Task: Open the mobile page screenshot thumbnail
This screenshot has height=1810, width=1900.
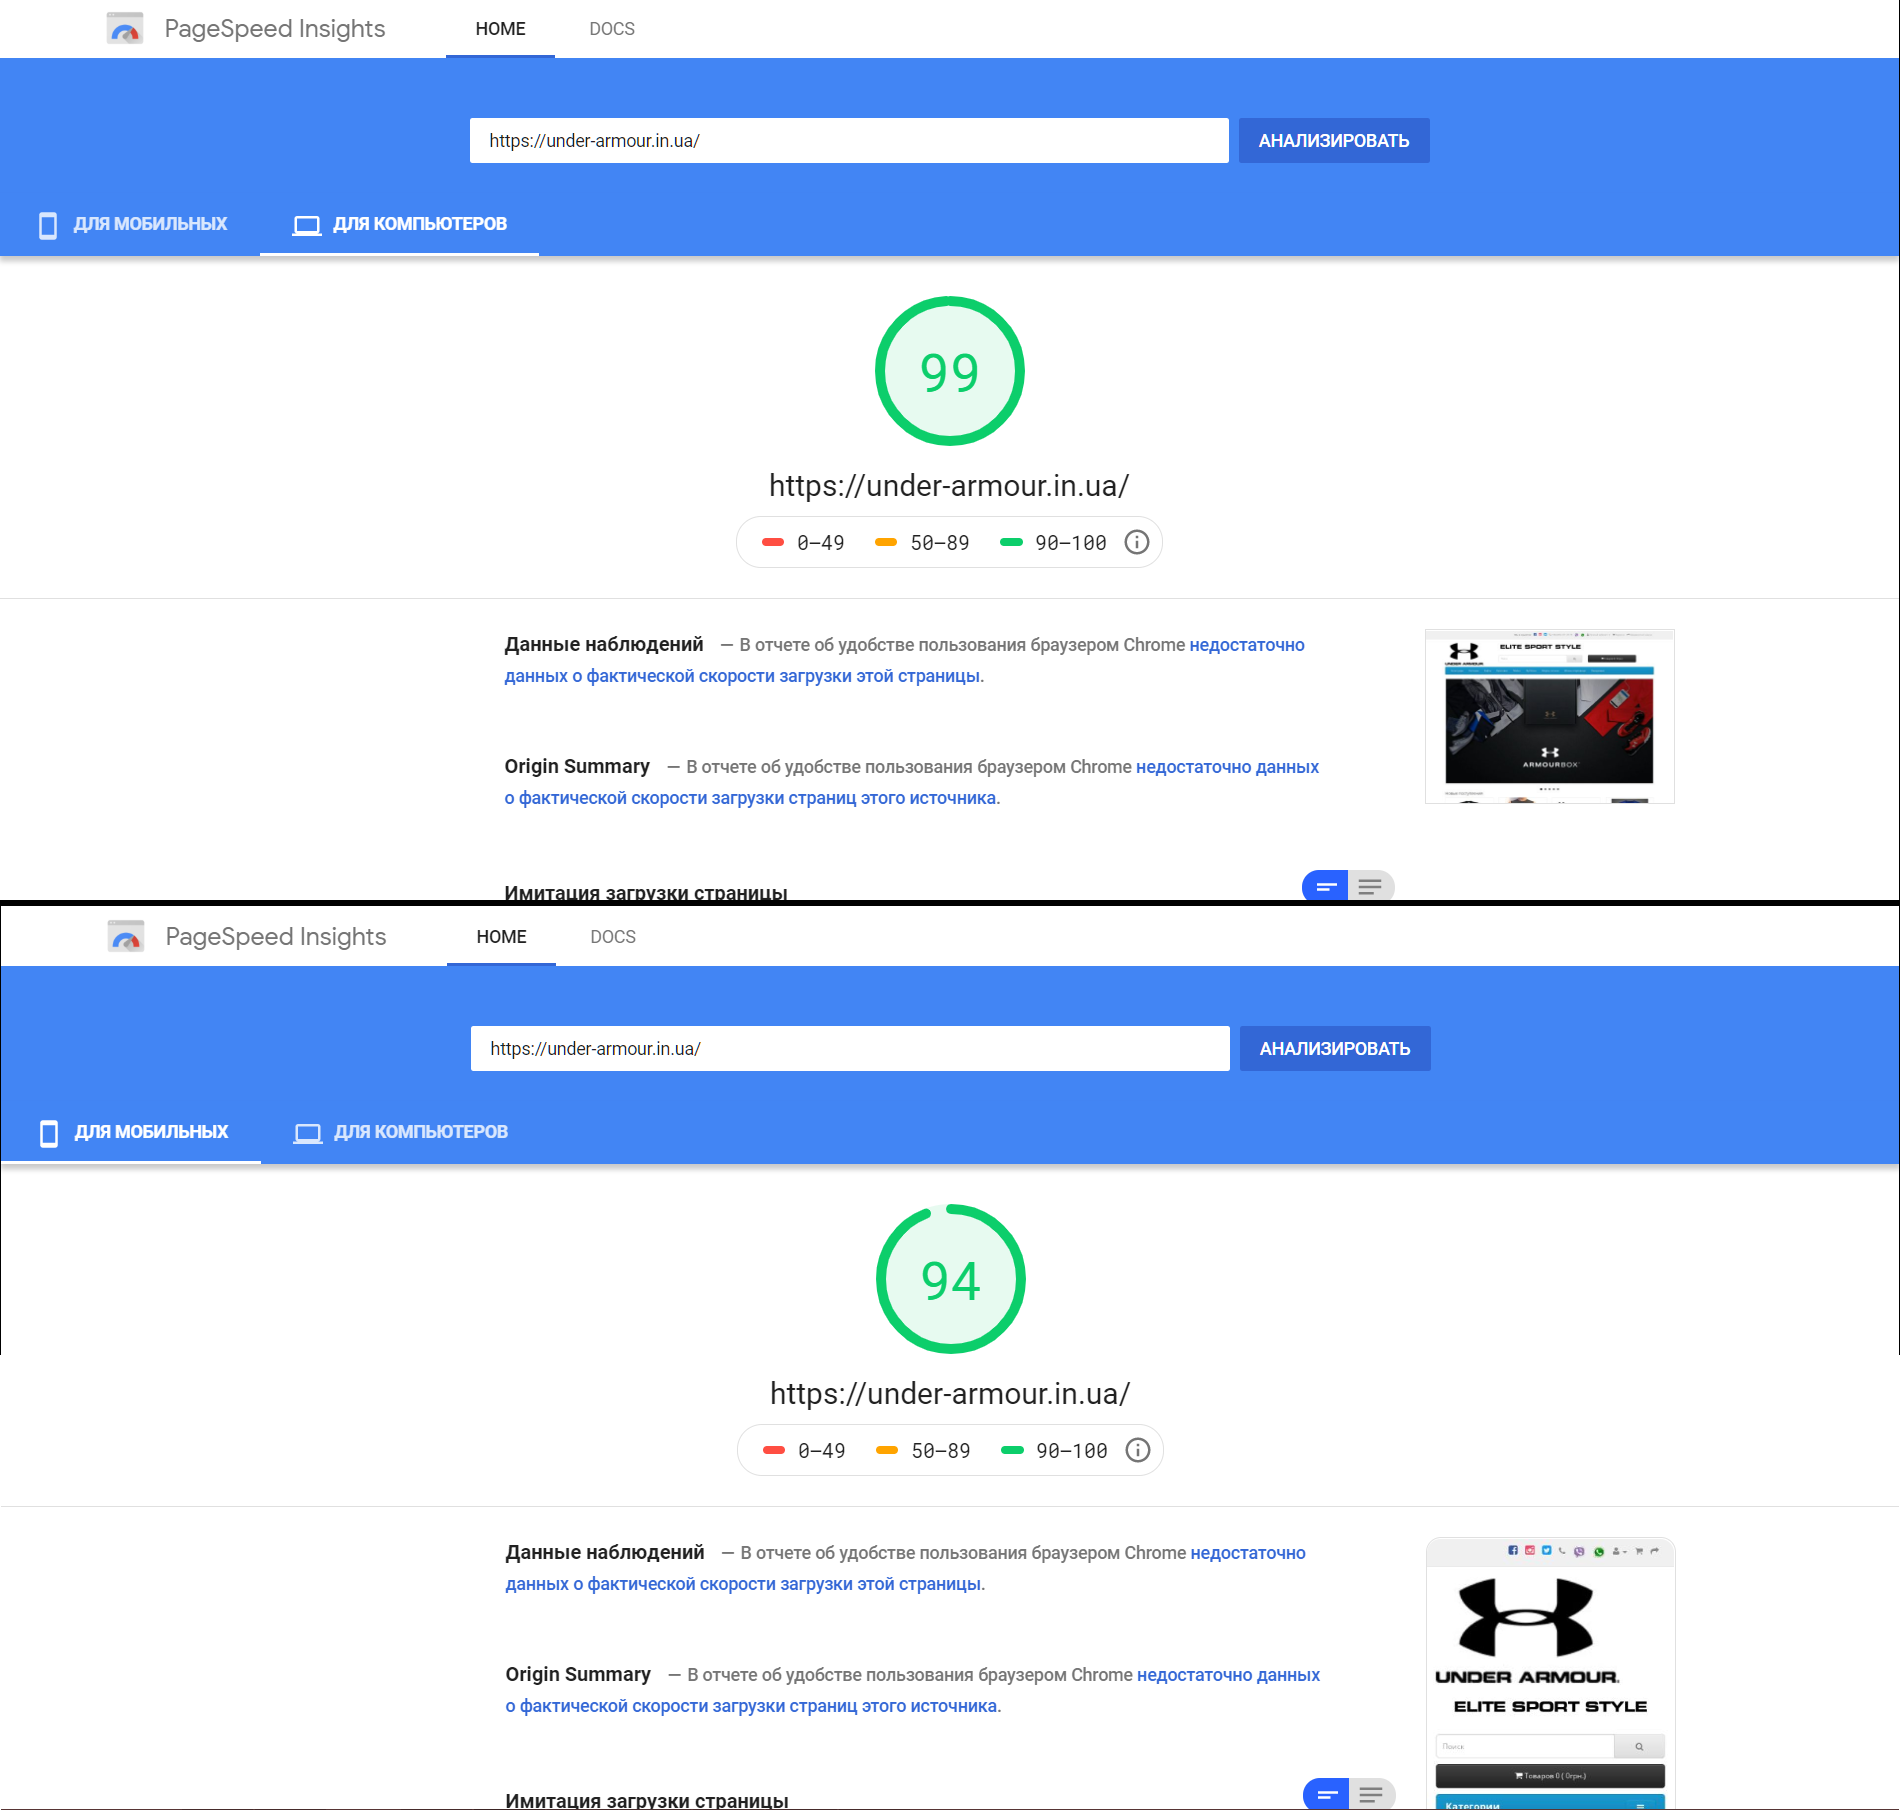Action: click(x=1550, y=1673)
